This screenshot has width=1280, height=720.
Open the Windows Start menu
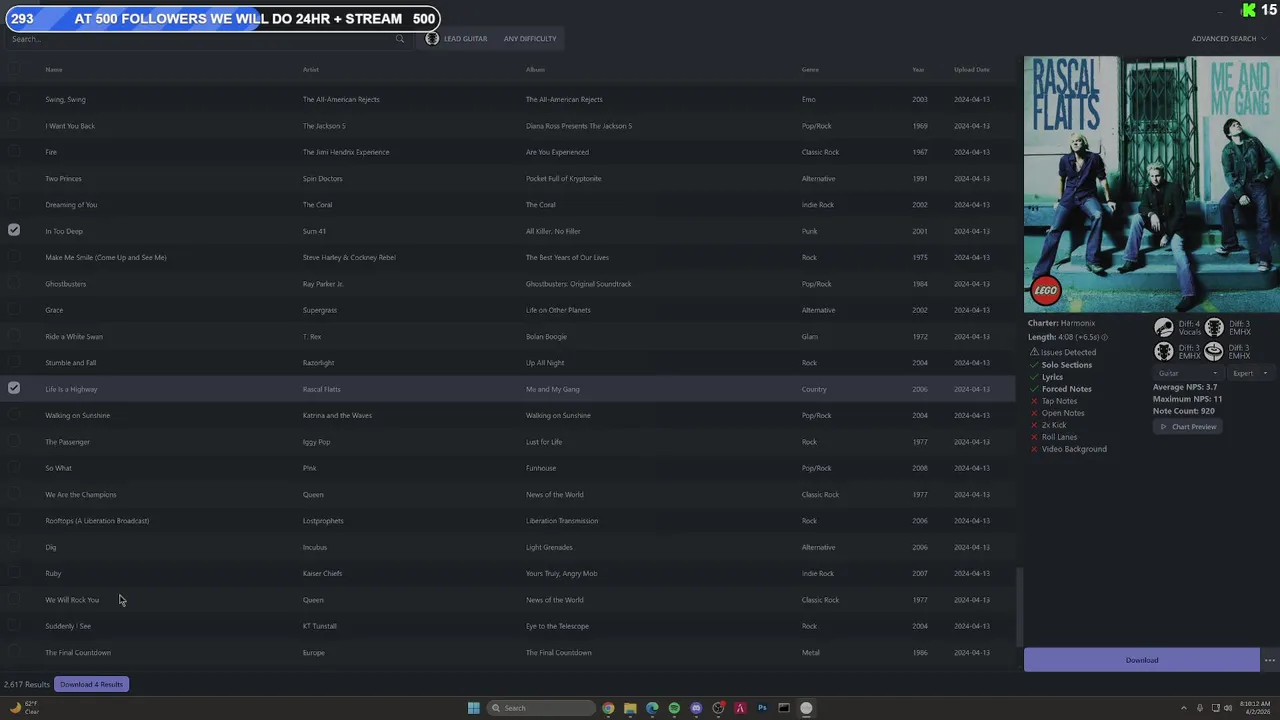(x=473, y=708)
